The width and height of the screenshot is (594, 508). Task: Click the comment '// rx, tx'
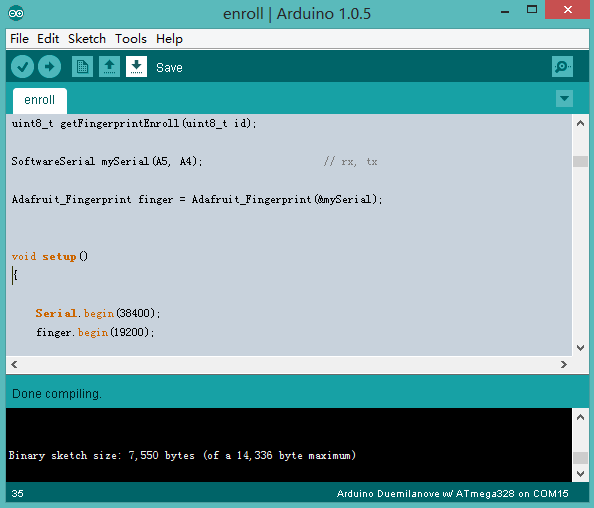[350, 162]
